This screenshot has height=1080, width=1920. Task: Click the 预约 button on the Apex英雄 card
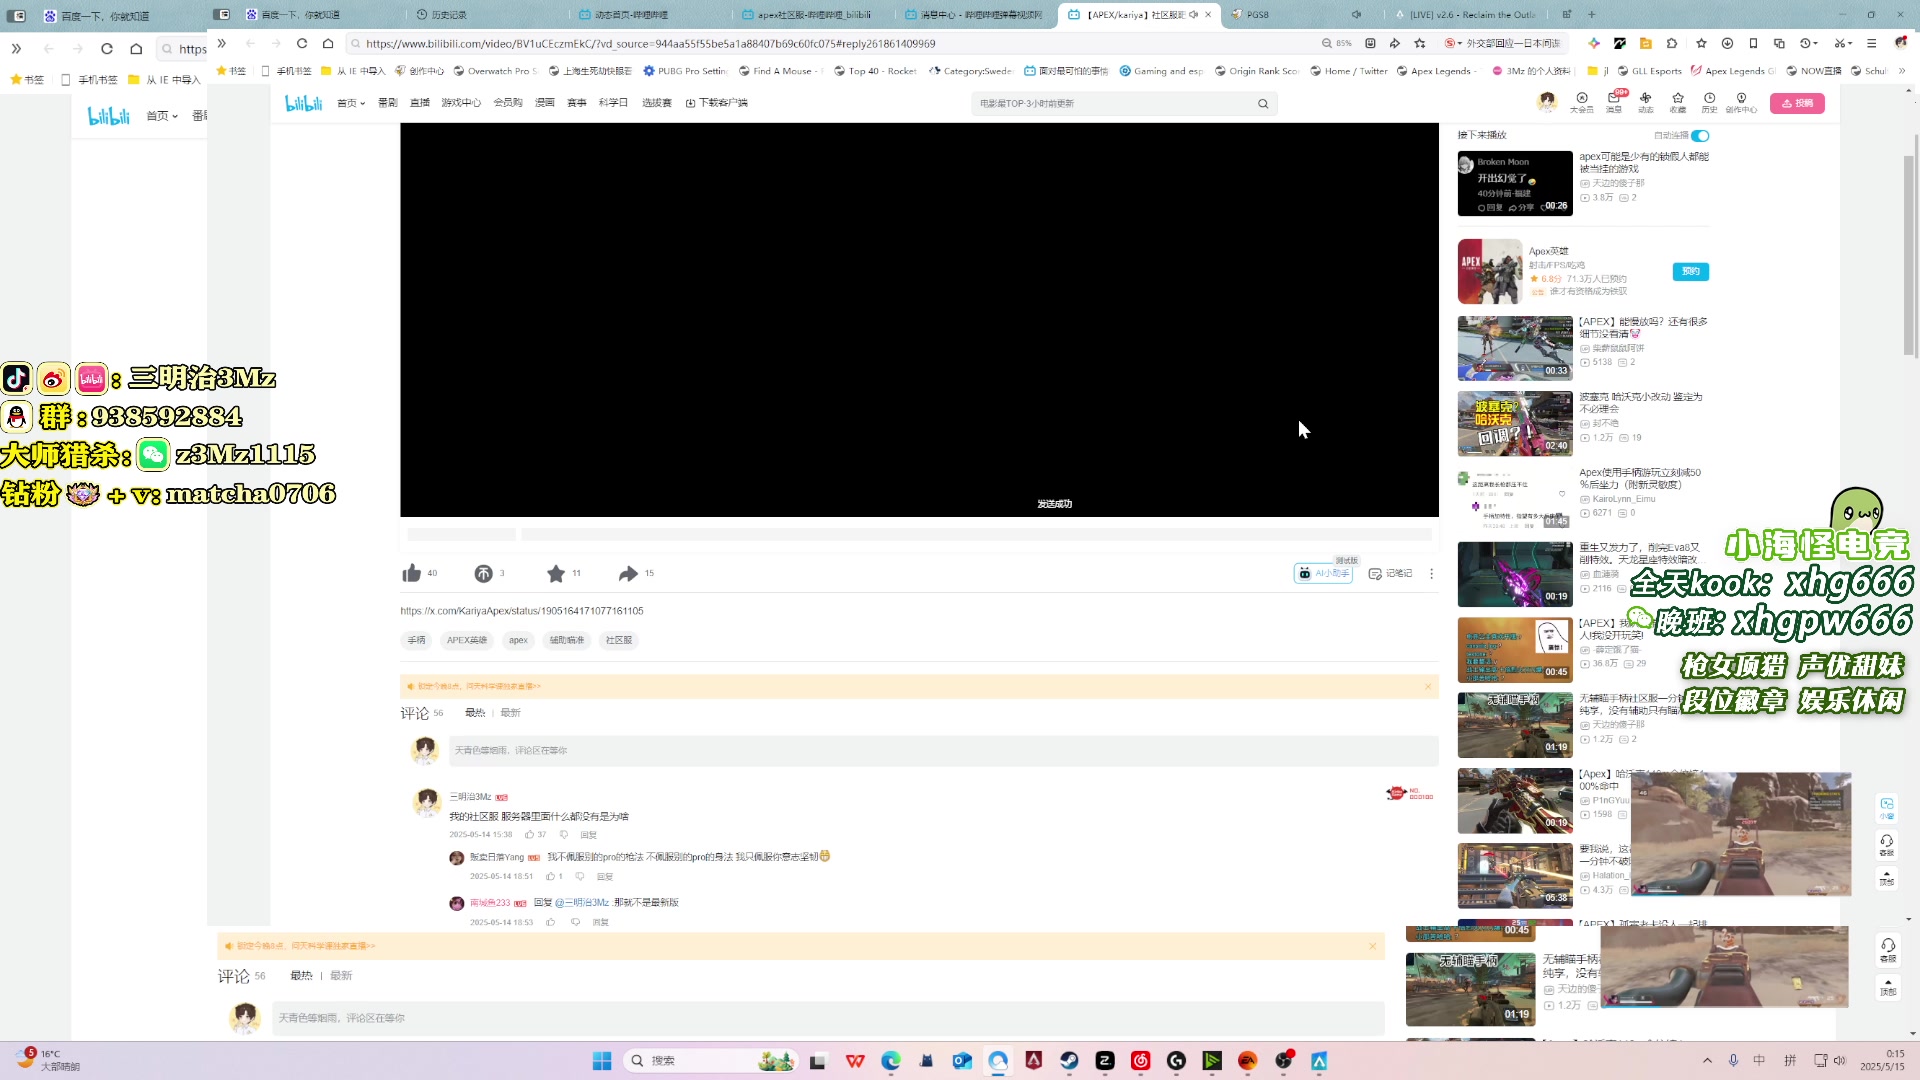(x=1691, y=271)
